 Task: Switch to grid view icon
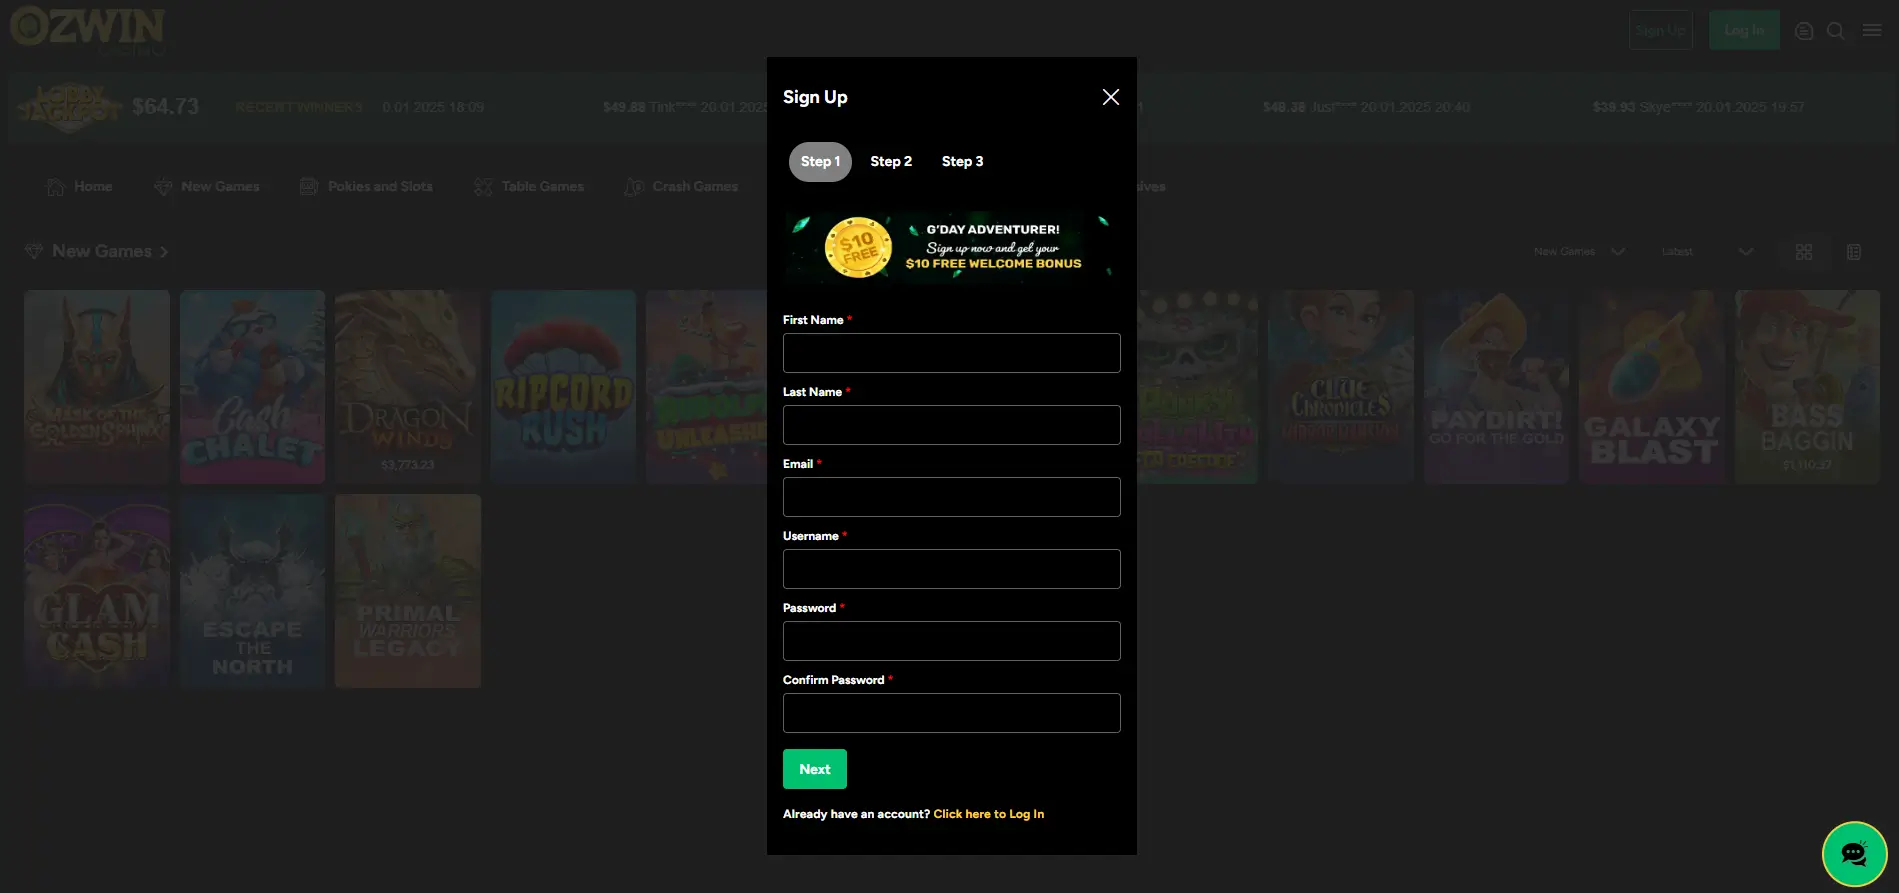coord(1804,252)
